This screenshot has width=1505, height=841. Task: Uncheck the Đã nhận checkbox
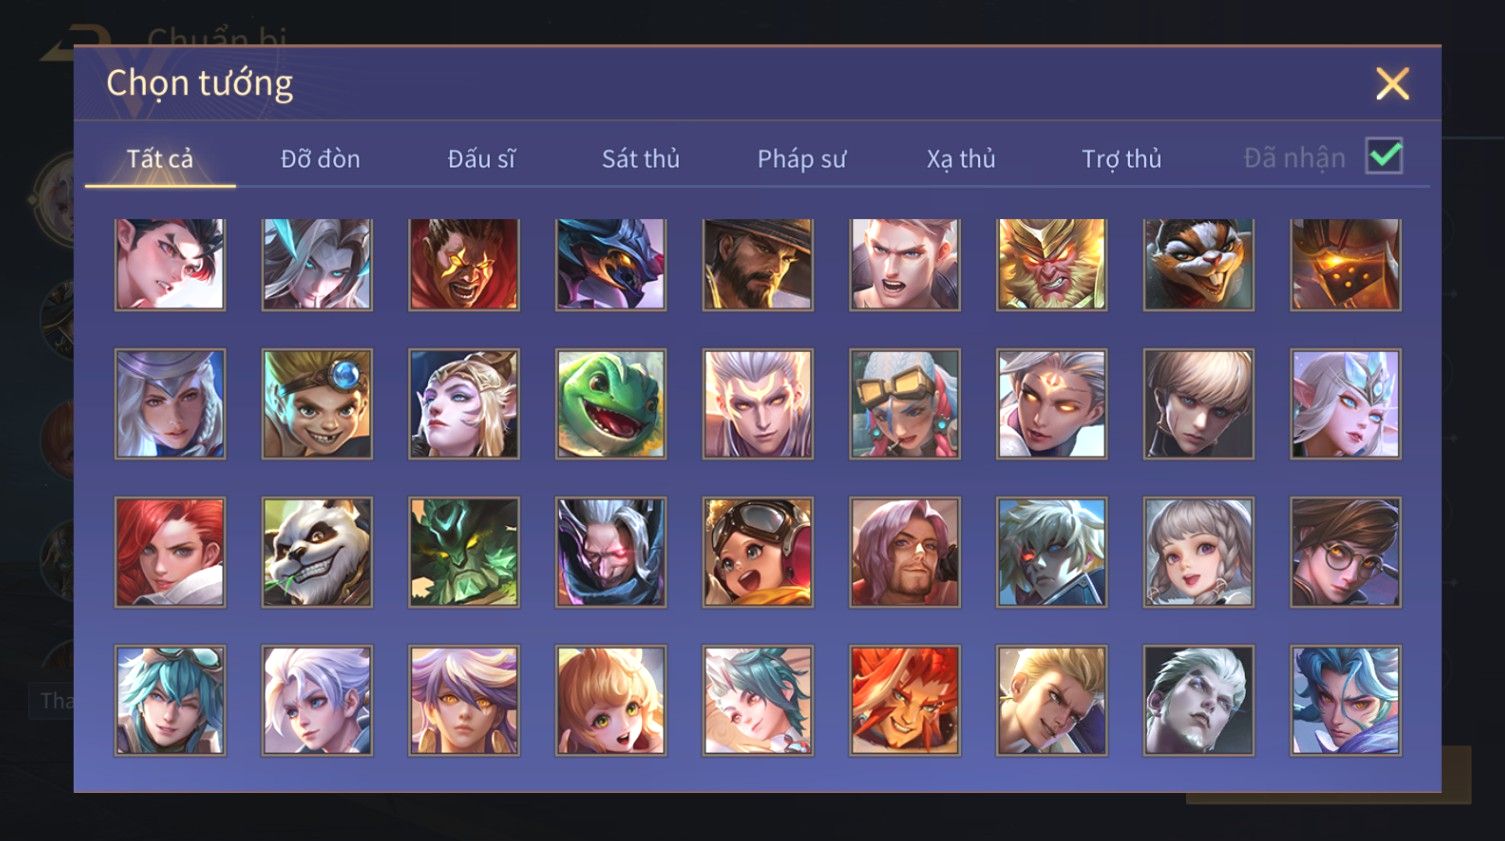coord(1385,156)
